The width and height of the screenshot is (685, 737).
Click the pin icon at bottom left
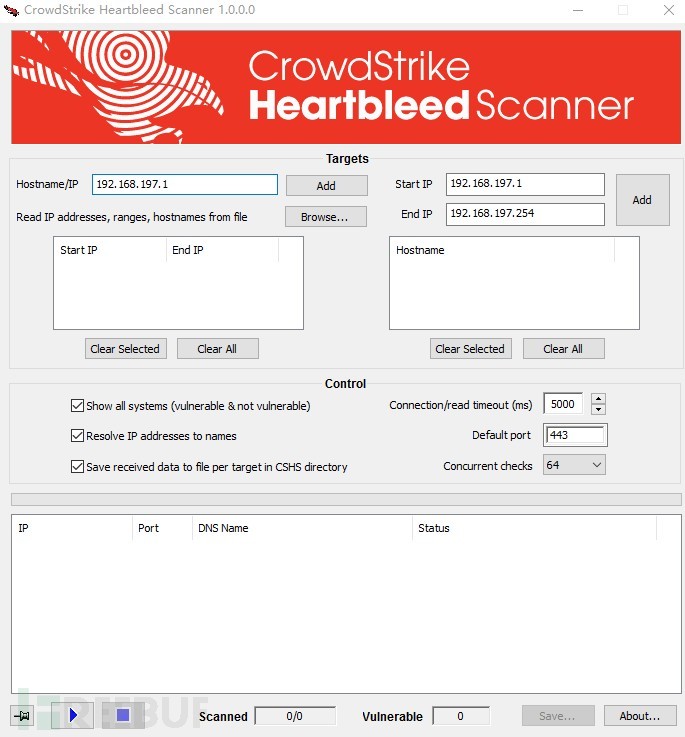point(22,716)
